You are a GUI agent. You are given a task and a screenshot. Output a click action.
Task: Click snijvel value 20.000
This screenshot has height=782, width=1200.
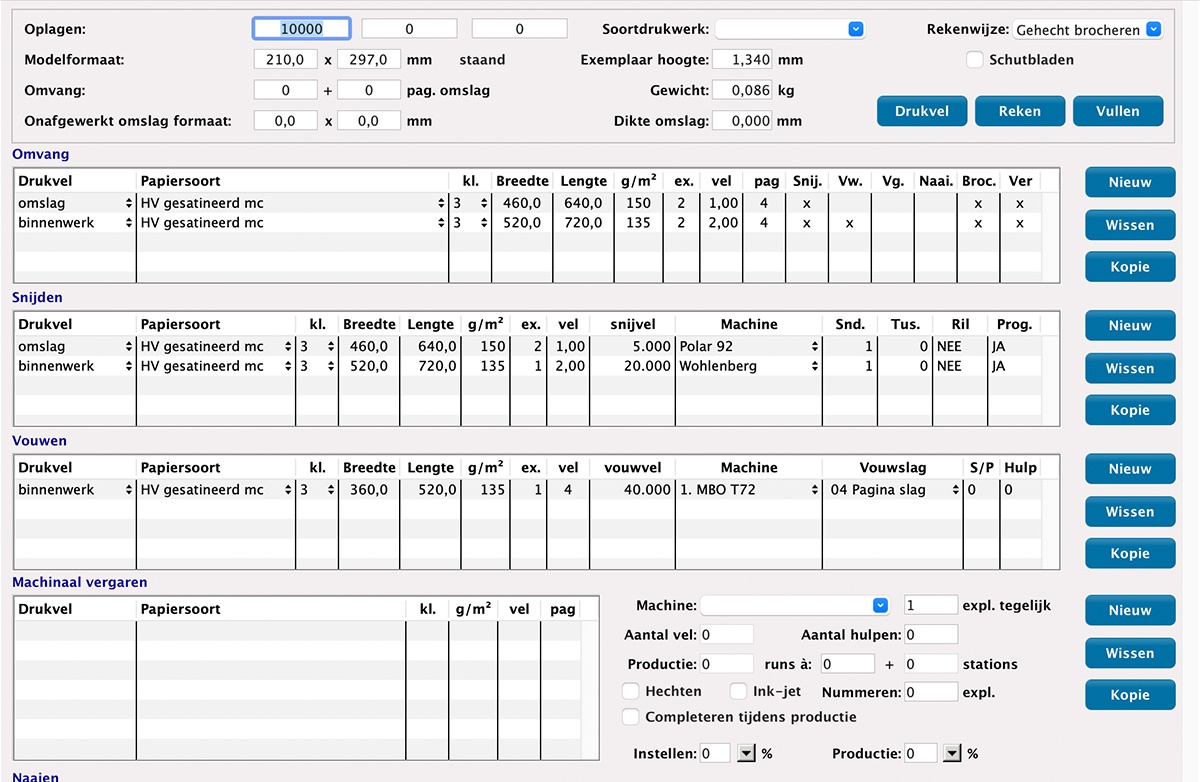click(649, 366)
